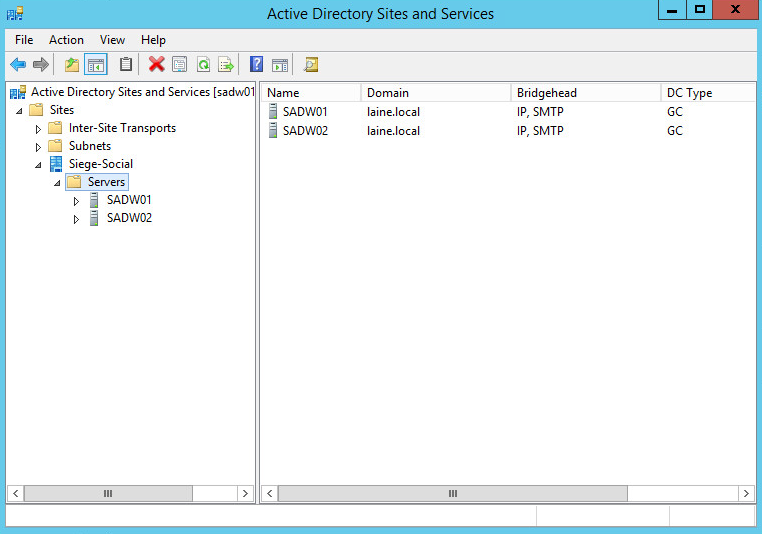This screenshot has width=762, height=534.
Task: Click SADW02 server icon in tree
Action: point(94,218)
